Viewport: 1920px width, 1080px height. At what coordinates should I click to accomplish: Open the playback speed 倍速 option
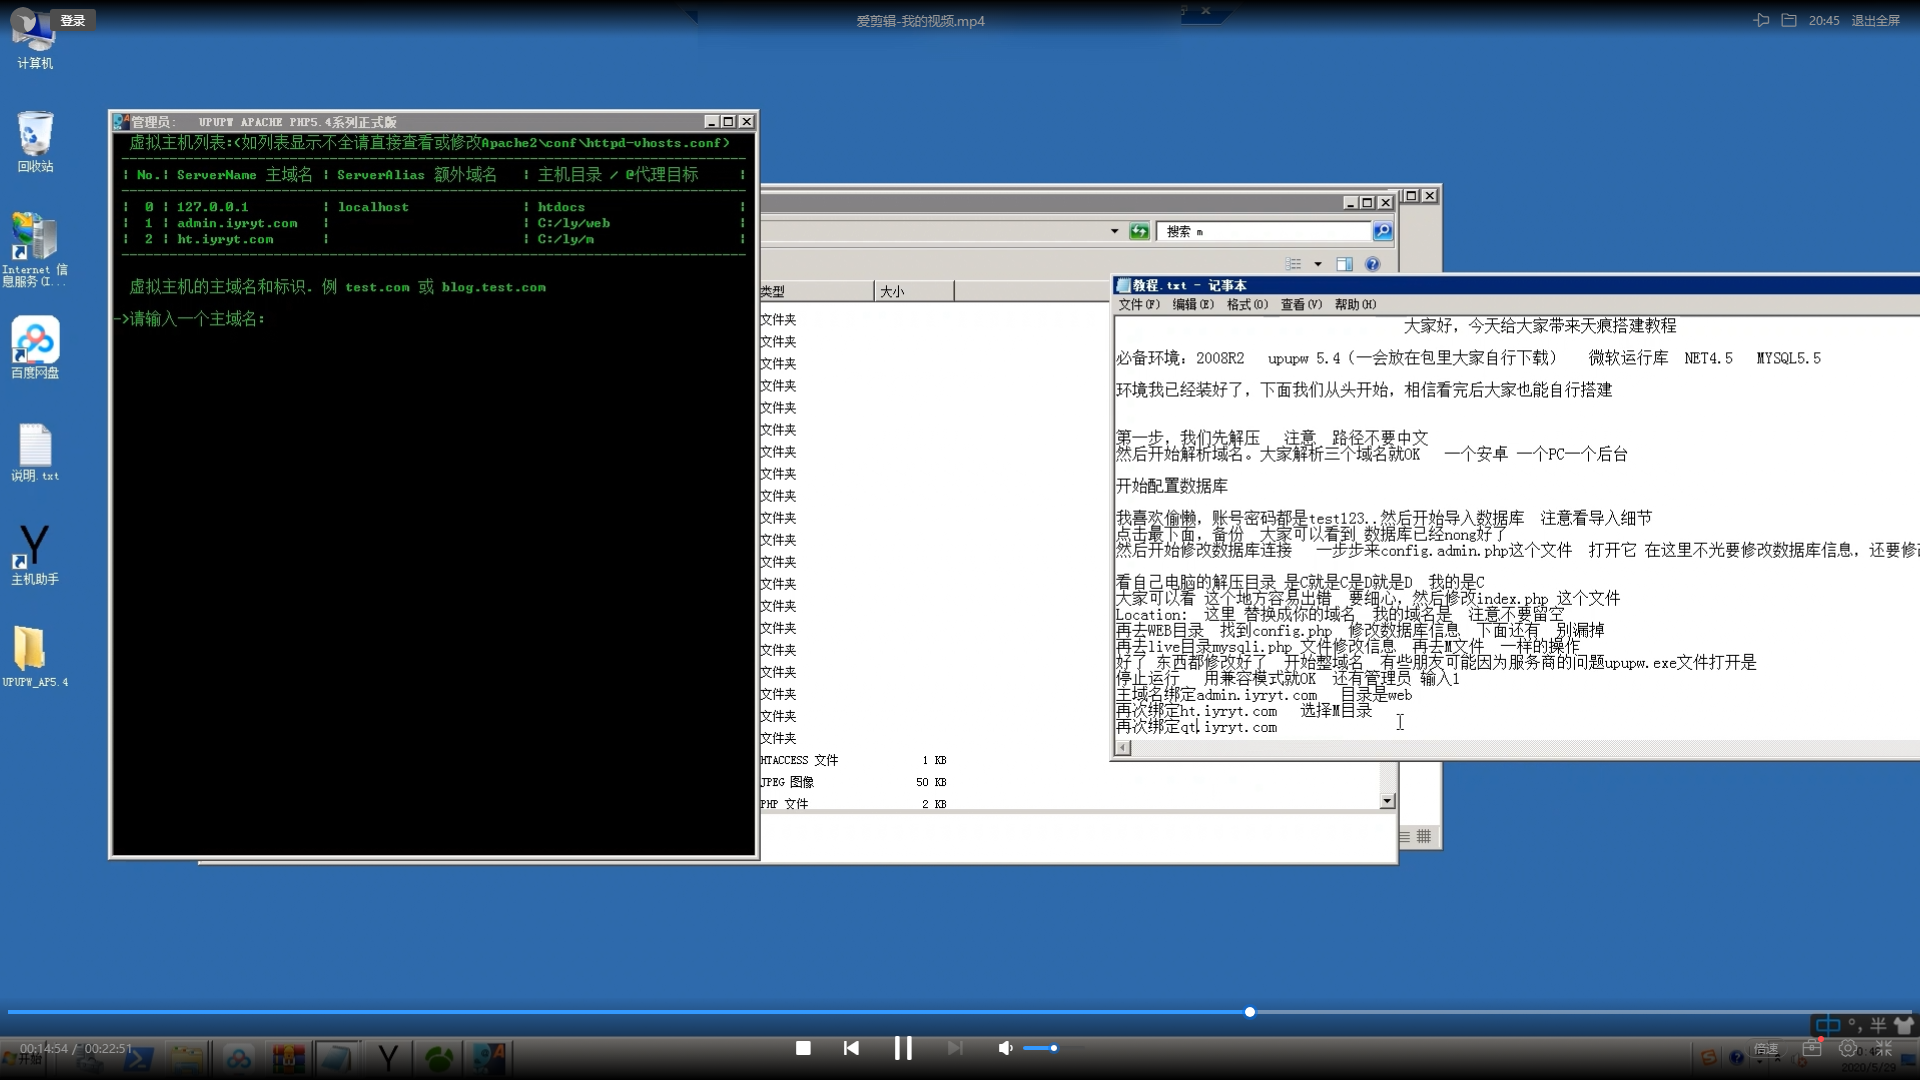[1766, 1049]
